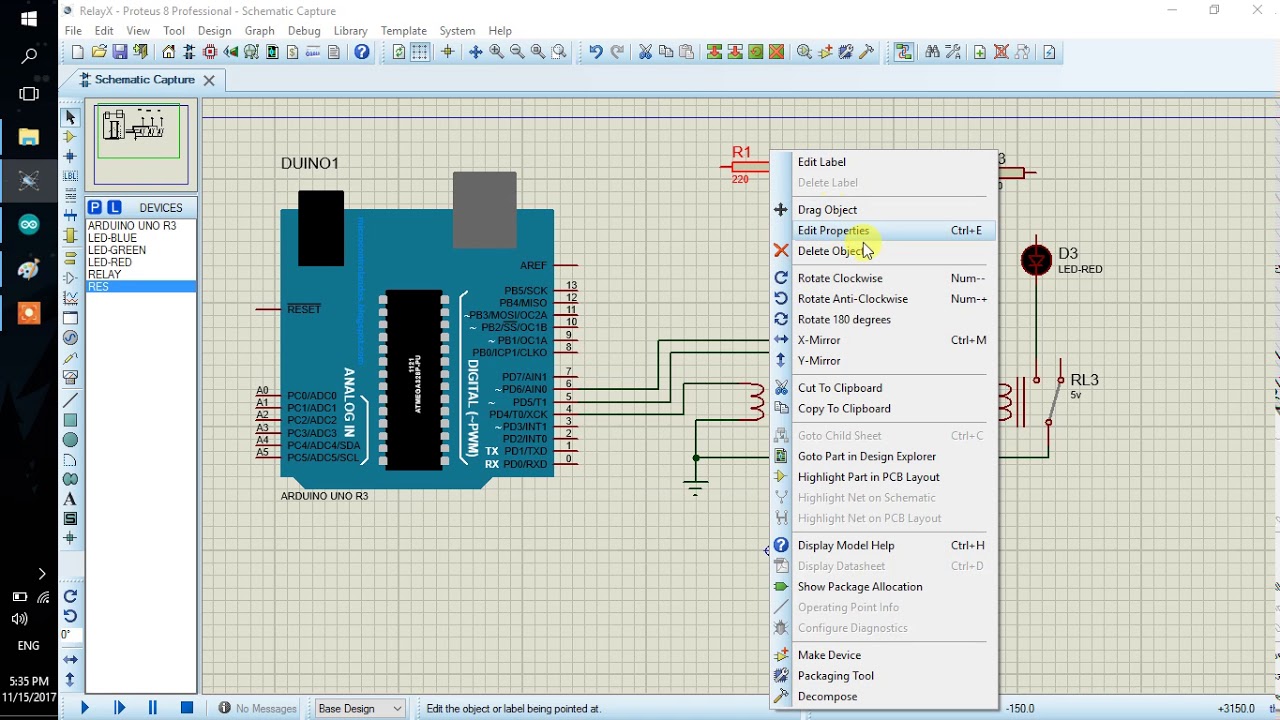Screen dimensions: 1280x720
Task: Click the red X Block Delete icon
Action: tap(776, 52)
